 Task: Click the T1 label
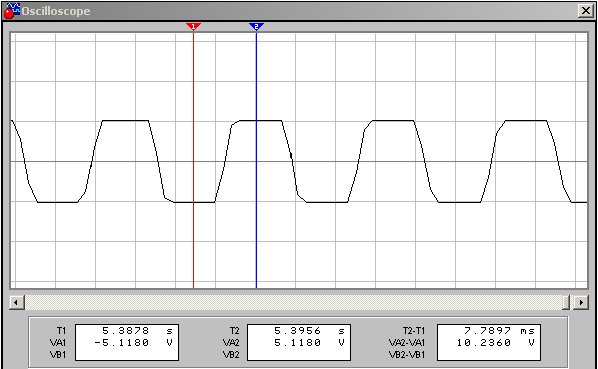(61, 330)
